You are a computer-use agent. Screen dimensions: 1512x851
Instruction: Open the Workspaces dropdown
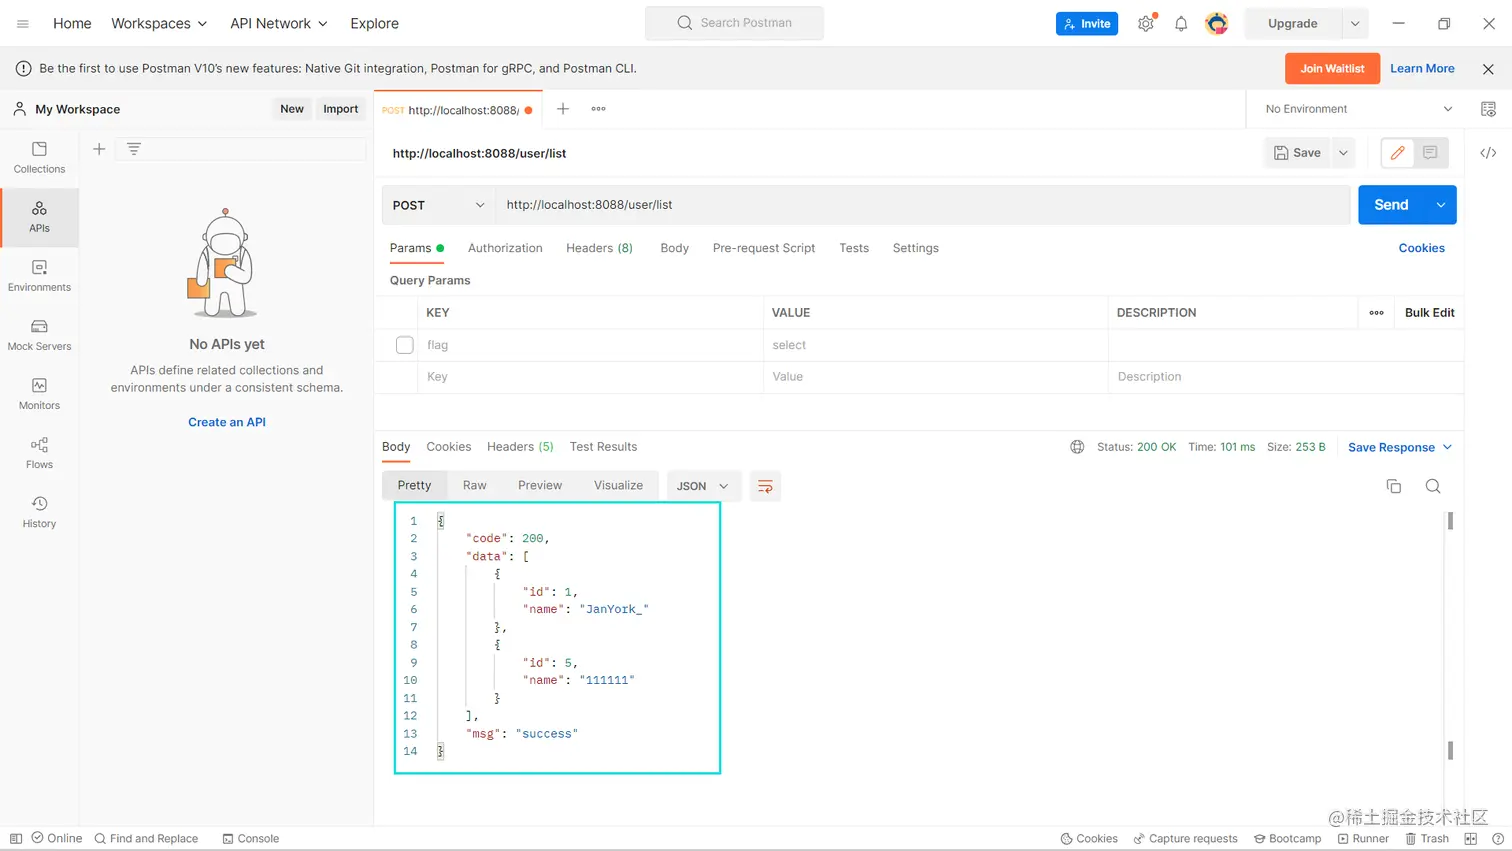point(159,23)
